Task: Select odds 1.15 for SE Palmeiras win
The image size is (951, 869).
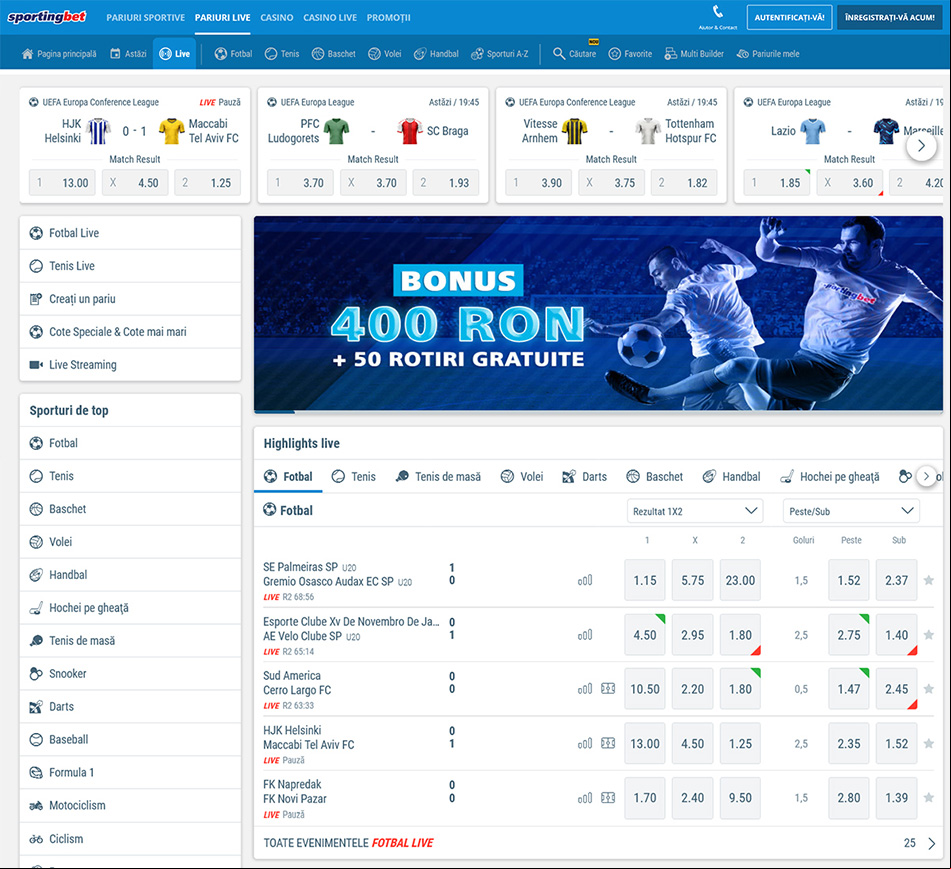Action: [645, 580]
